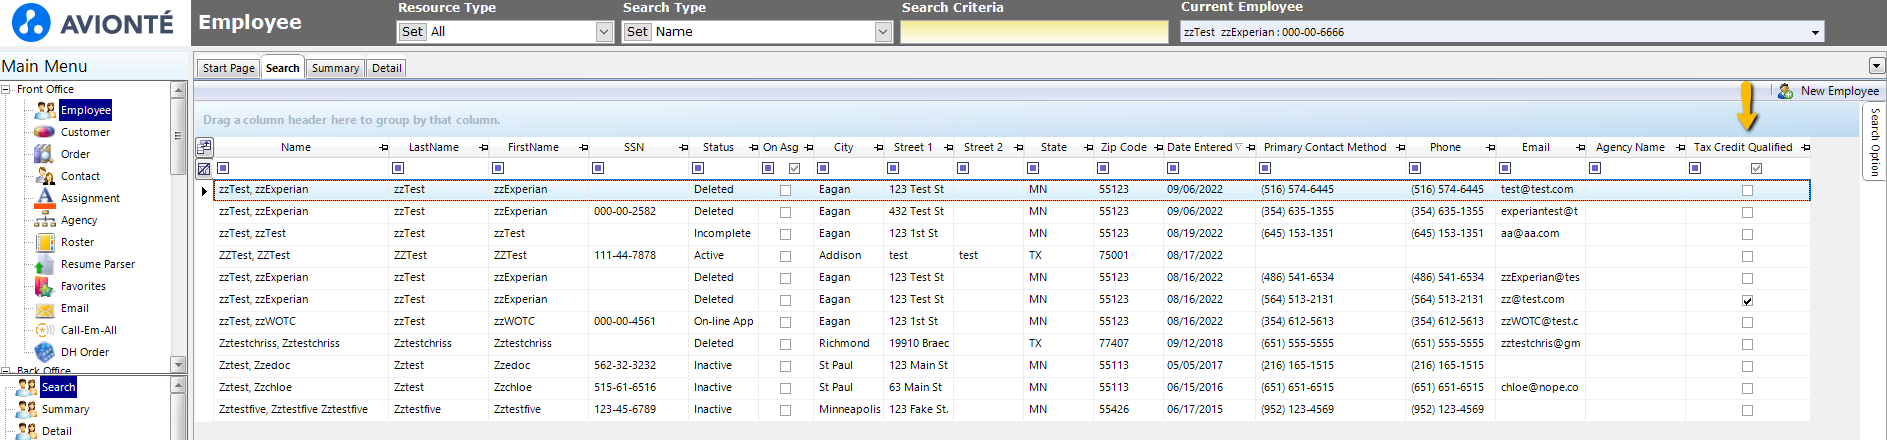This screenshot has width=1887, height=440.
Task: Click the pin icon on the SSN column
Action: click(684, 148)
